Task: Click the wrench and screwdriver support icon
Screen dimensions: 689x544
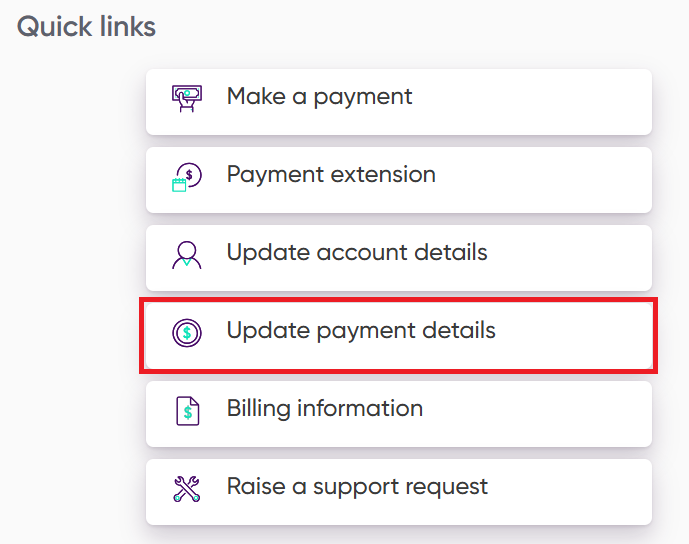Action: click(x=187, y=489)
